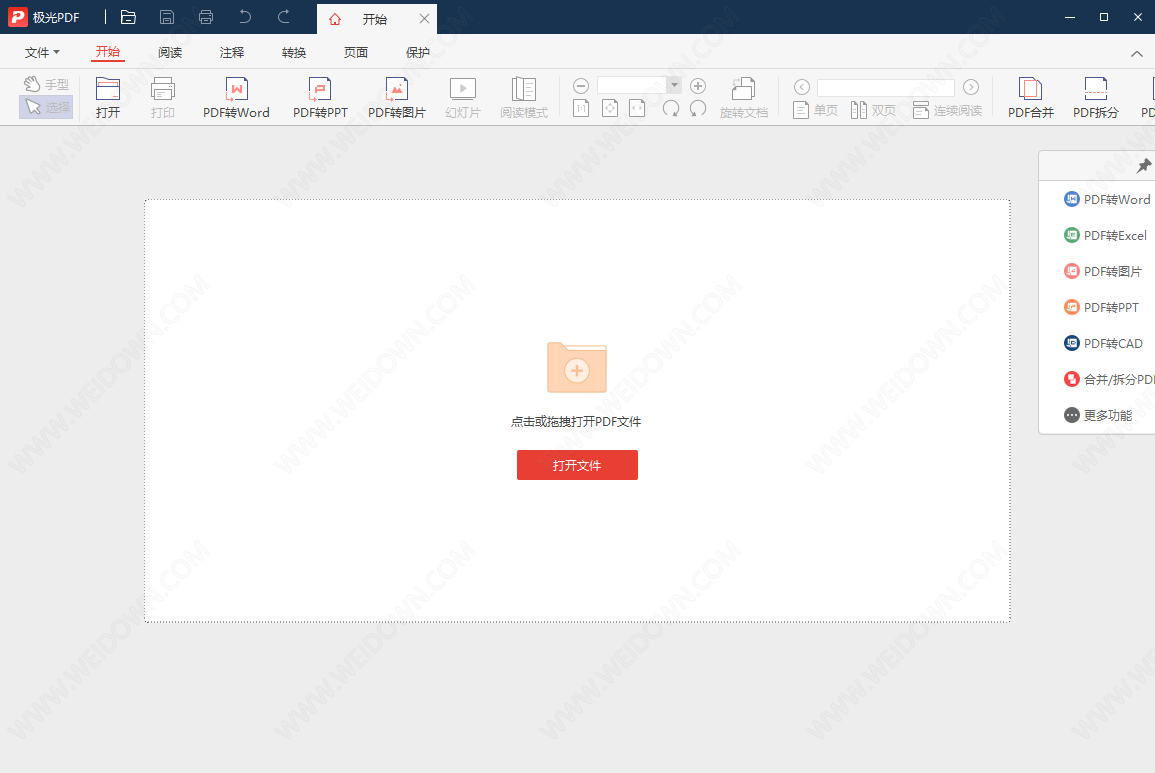Choose PDF转Excel in the side panel
Screen dimensions: 1155x773
pos(1105,236)
